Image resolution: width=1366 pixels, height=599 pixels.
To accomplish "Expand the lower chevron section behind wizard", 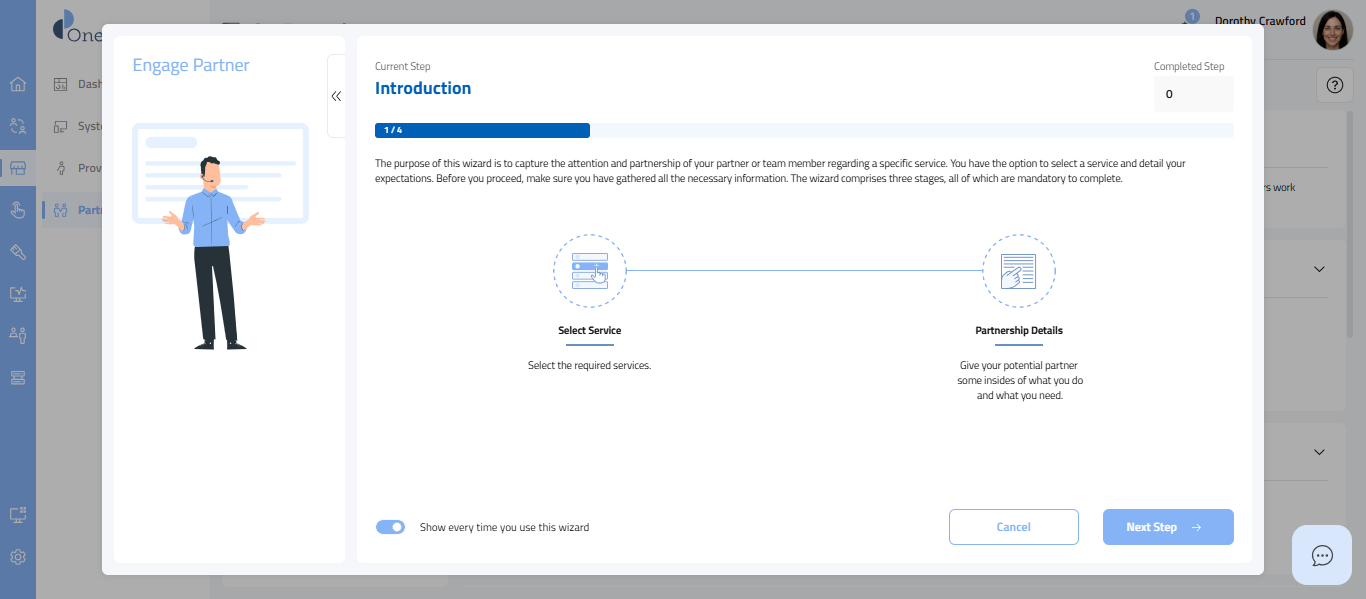I will click(x=1318, y=452).
